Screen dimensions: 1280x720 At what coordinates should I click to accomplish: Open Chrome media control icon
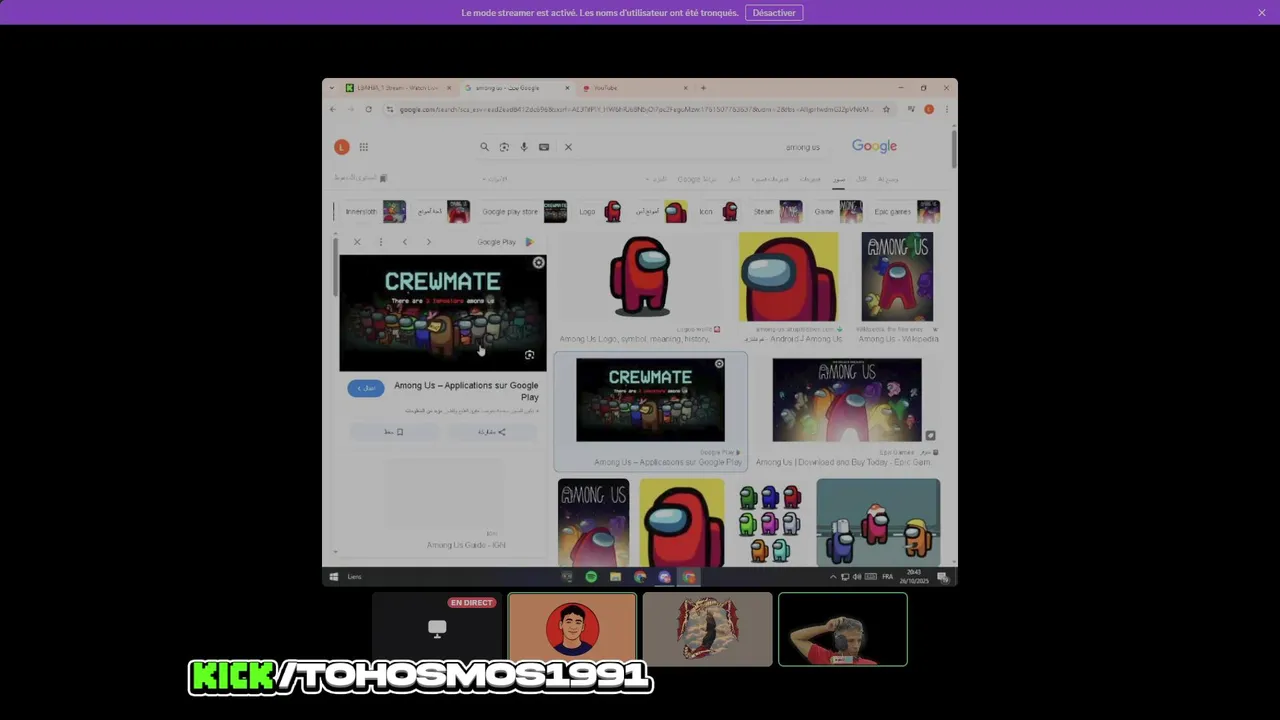point(911,109)
